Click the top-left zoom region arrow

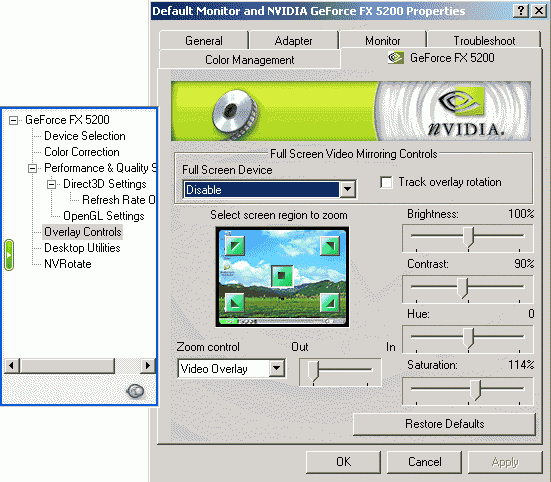[x=235, y=245]
